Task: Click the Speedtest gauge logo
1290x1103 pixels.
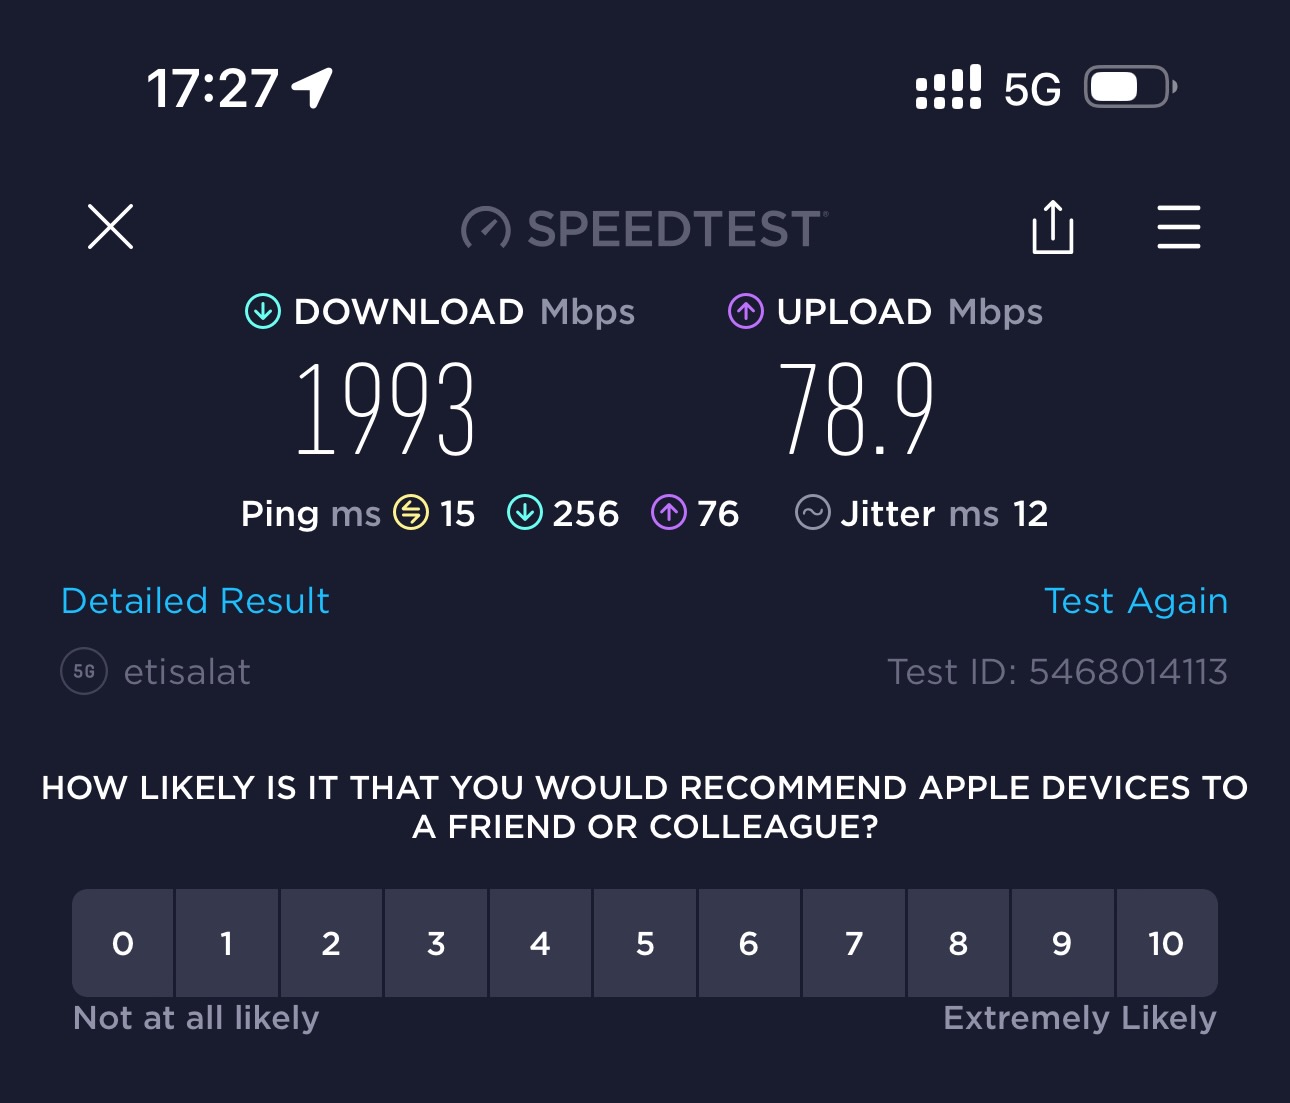Action: (487, 228)
